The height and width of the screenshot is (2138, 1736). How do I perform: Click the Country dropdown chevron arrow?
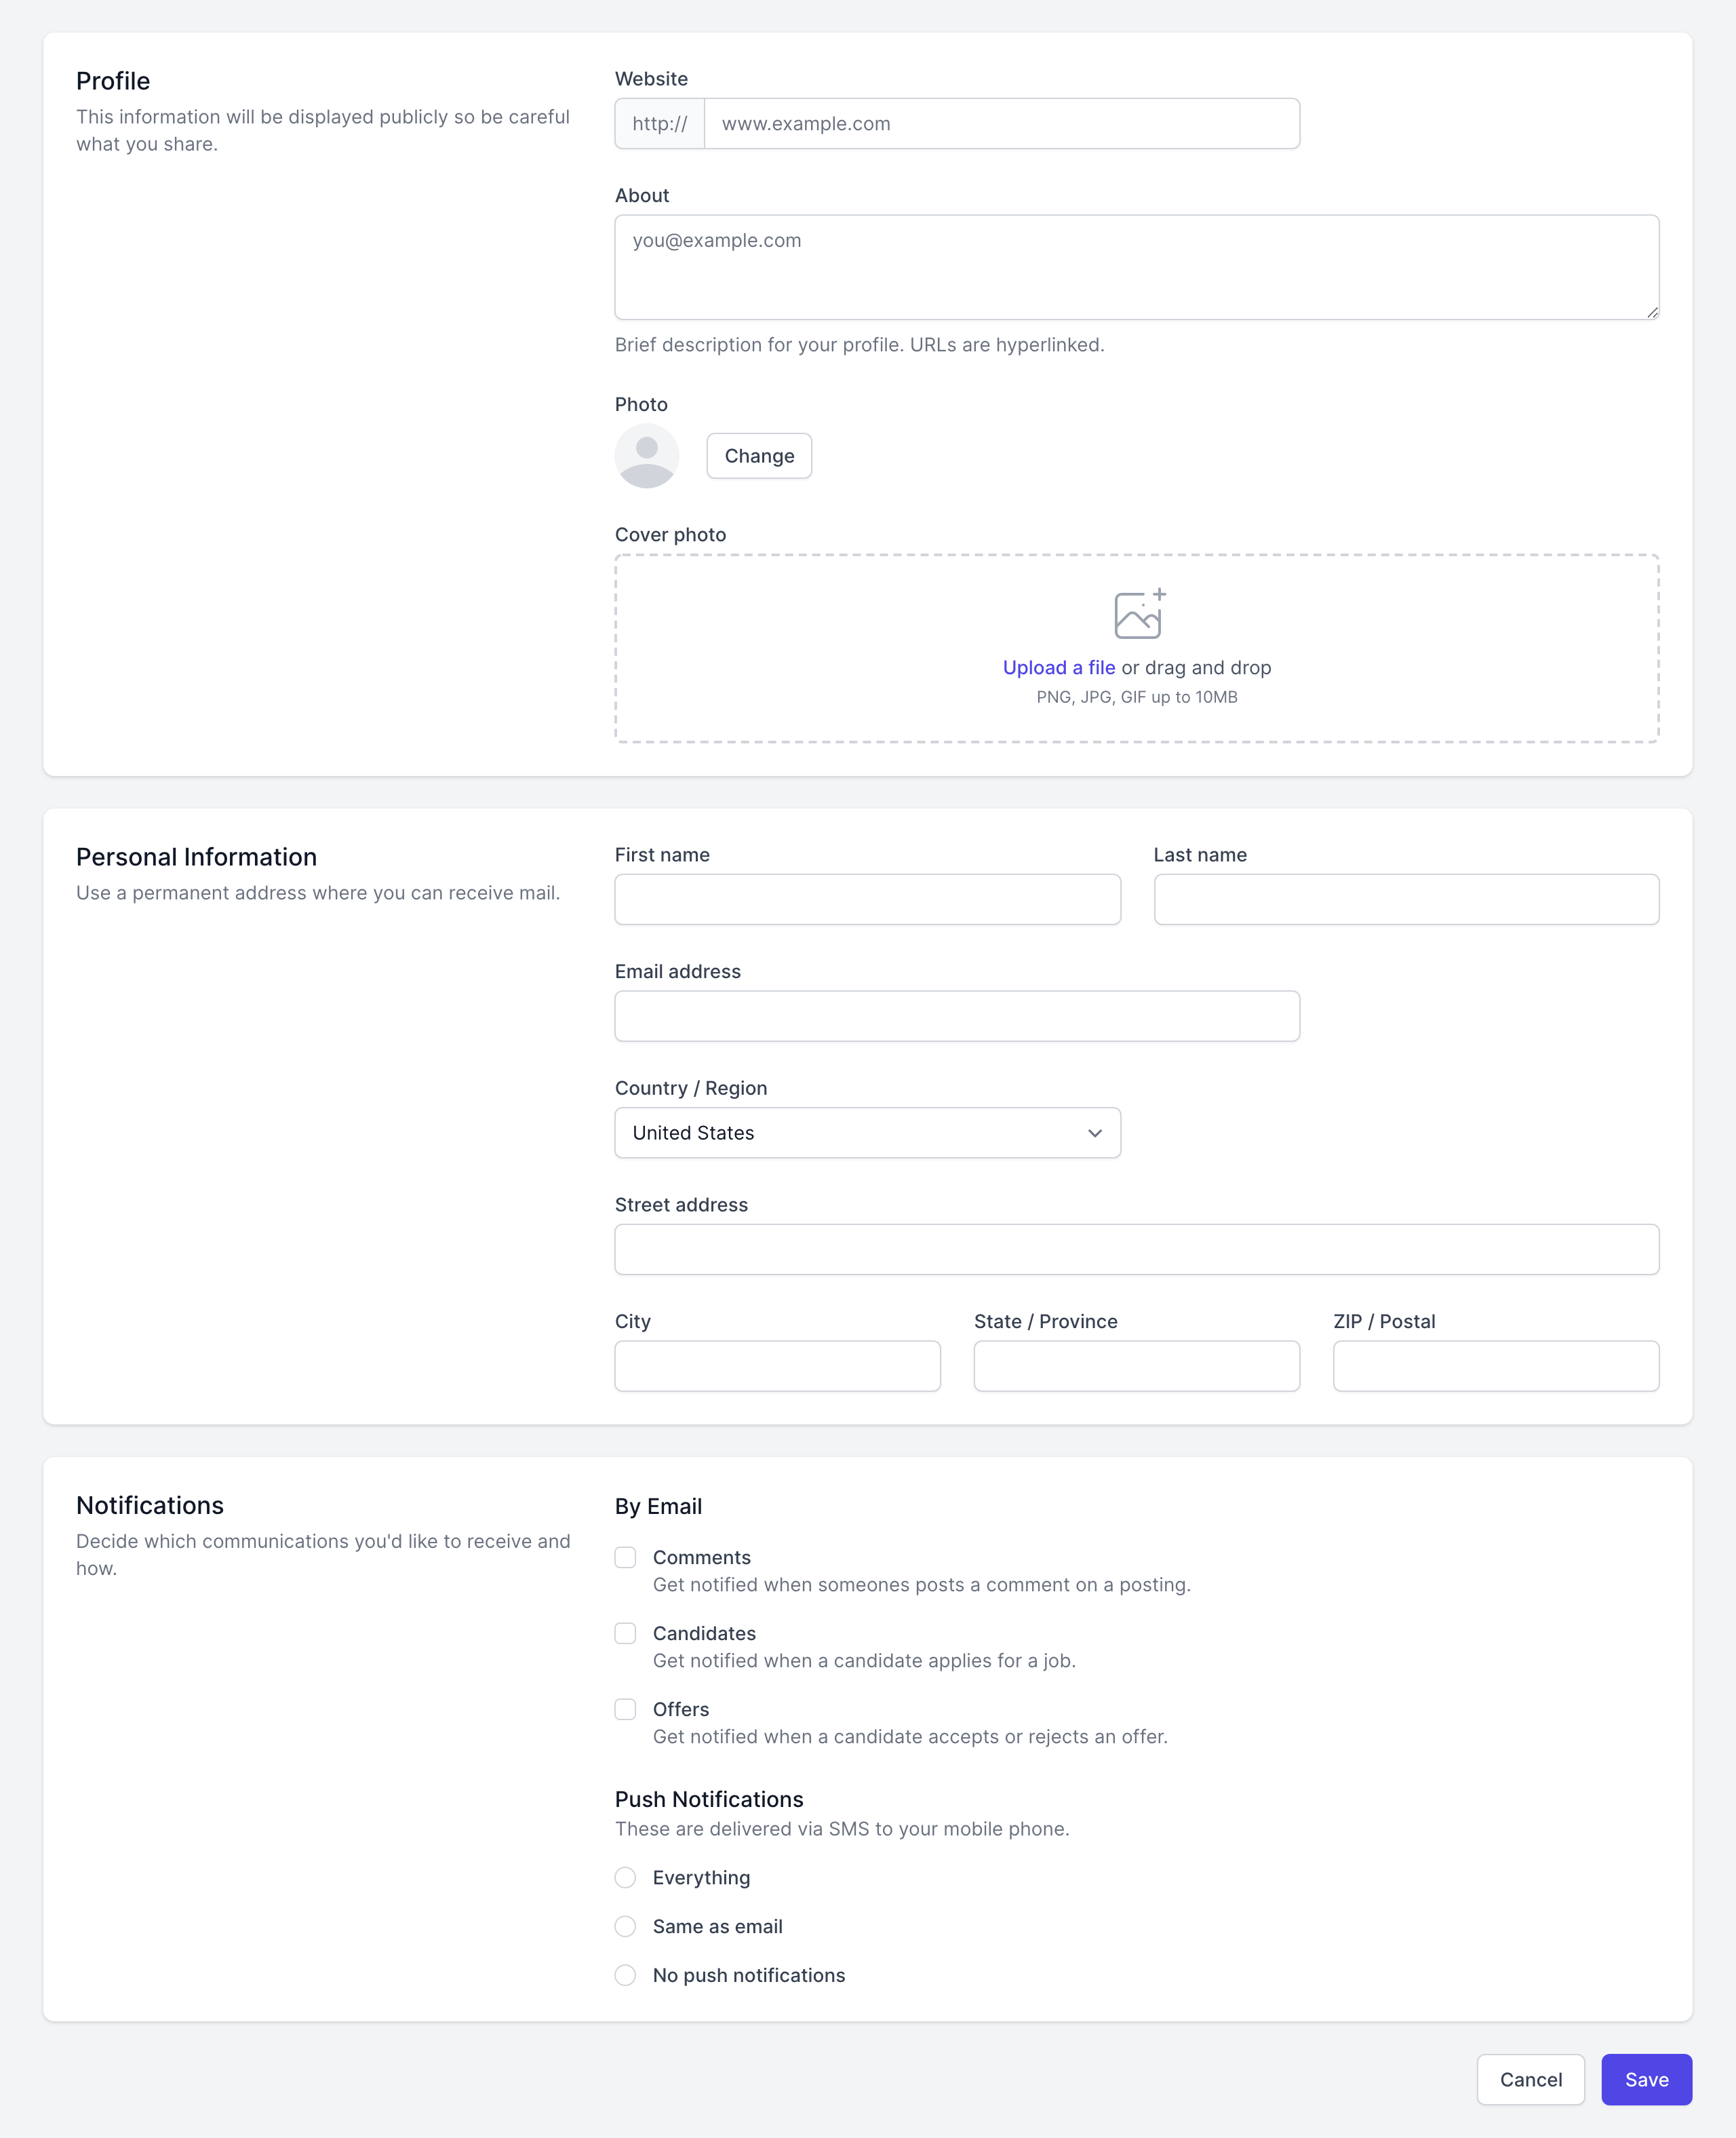(1095, 1133)
